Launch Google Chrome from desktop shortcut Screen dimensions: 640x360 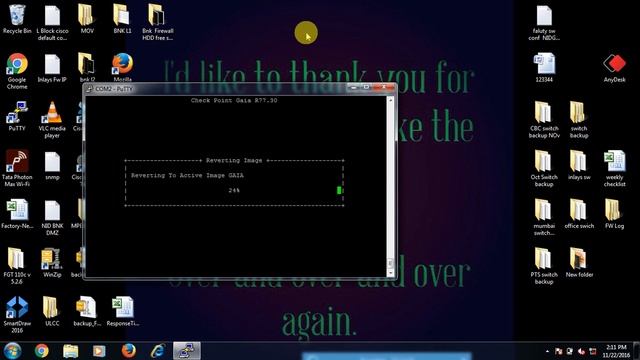[x=17, y=71]
